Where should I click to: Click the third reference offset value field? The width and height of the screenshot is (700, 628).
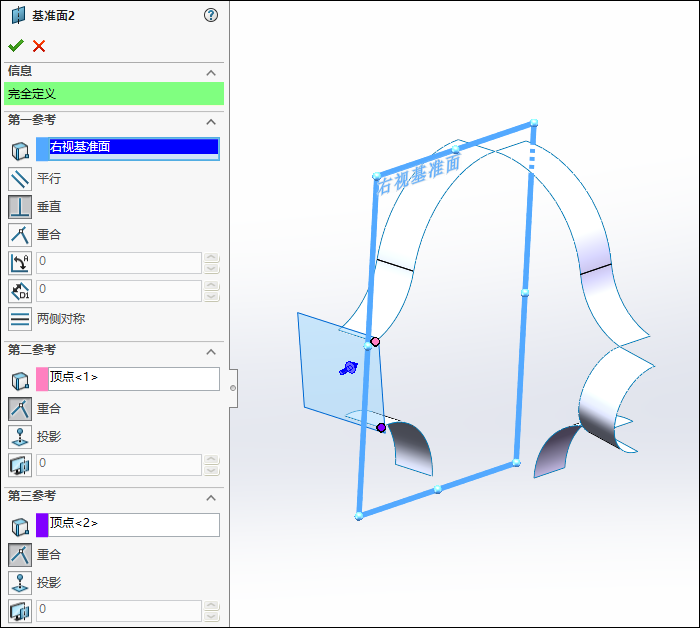[119, 611]
